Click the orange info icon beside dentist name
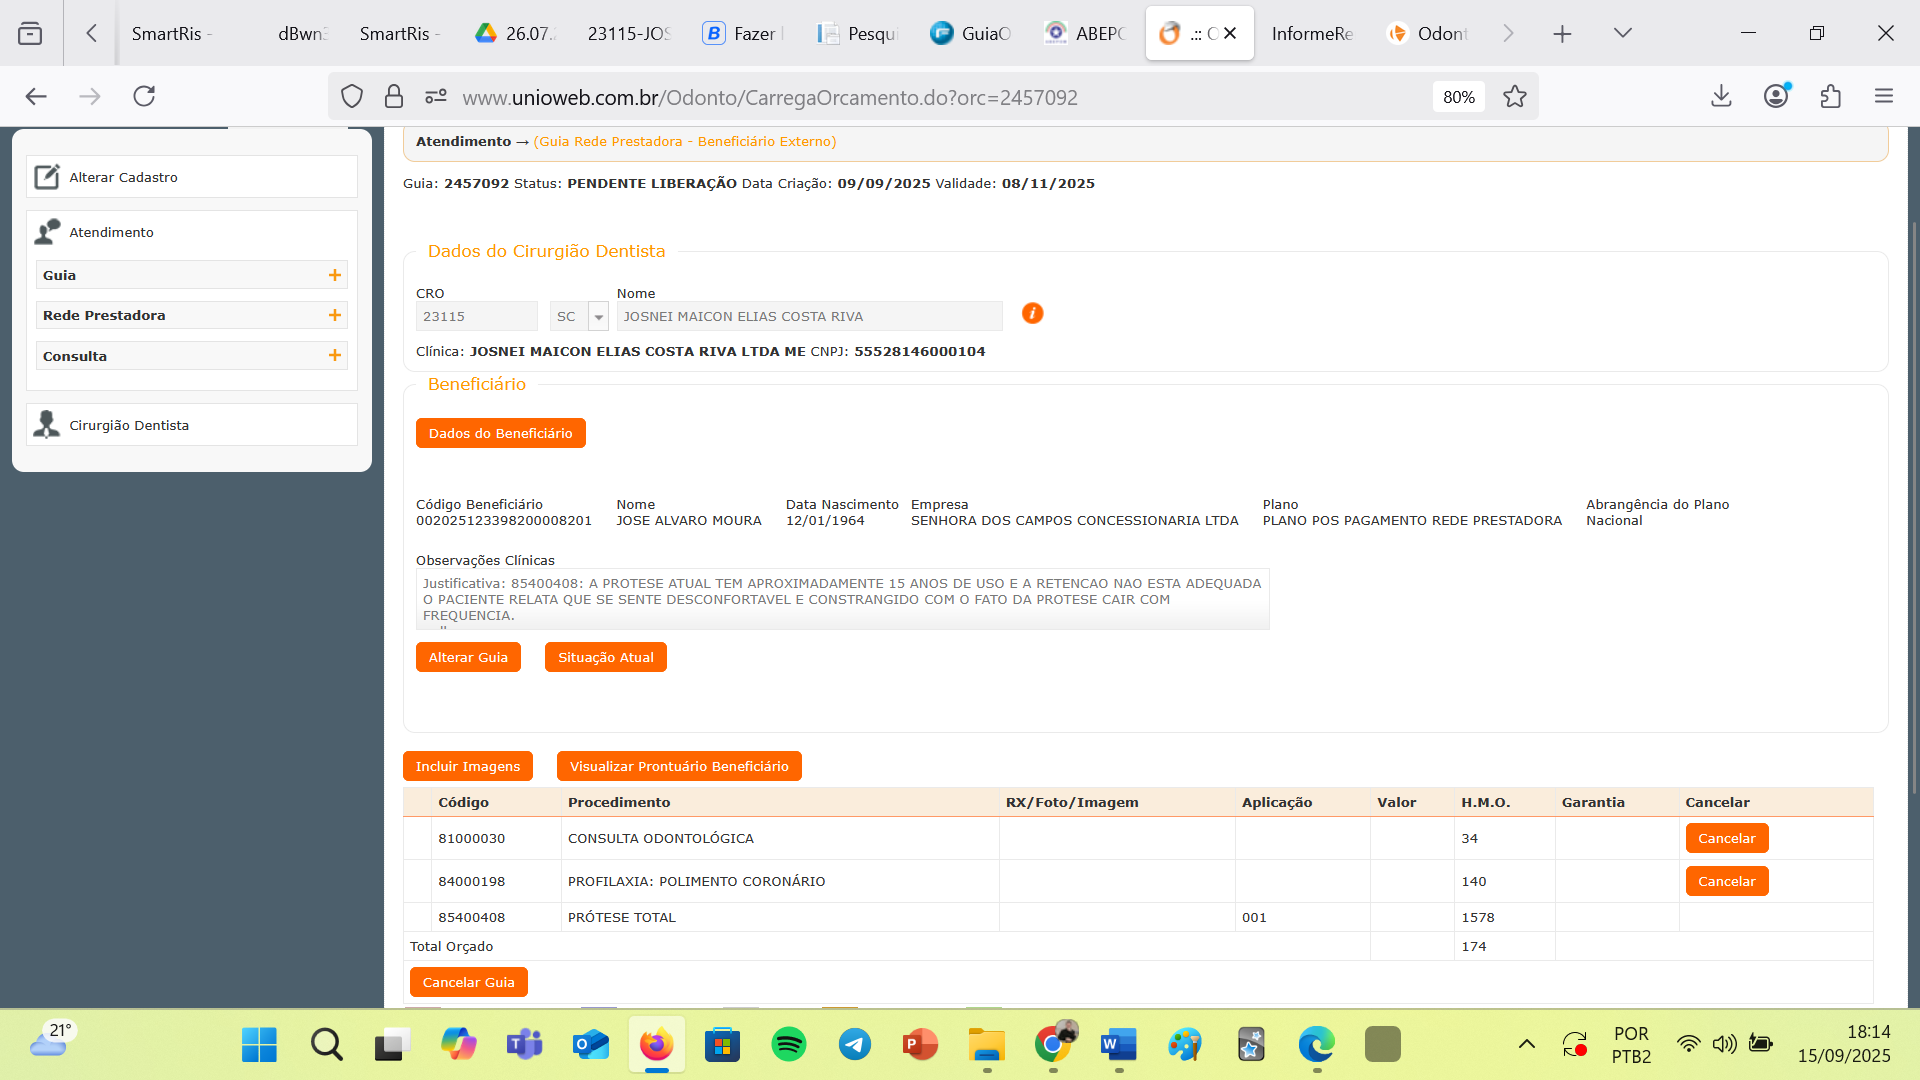 tap(1032, 314)
